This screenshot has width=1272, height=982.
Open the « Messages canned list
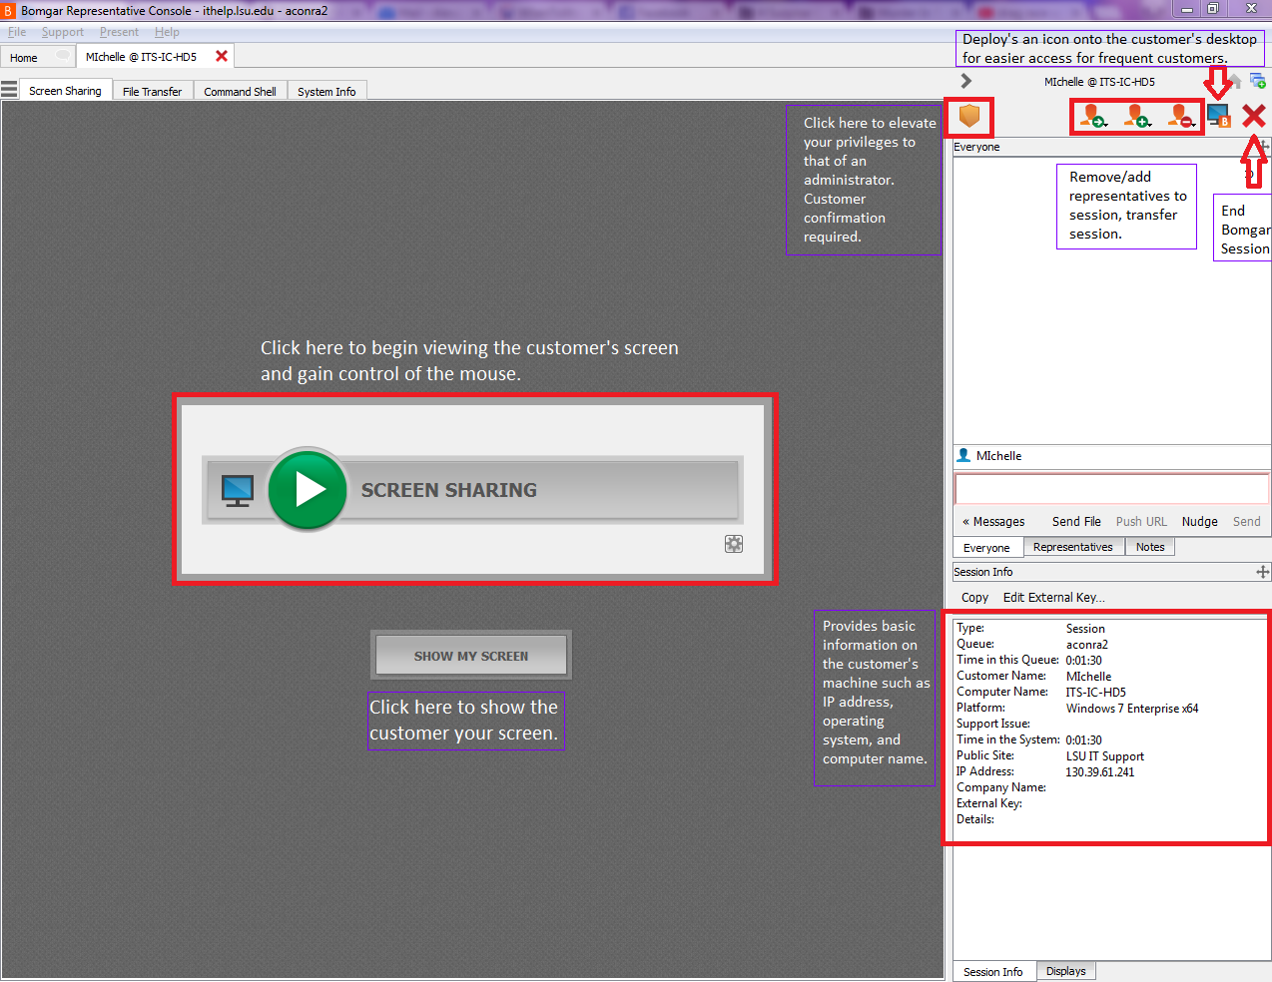(993, 522)
